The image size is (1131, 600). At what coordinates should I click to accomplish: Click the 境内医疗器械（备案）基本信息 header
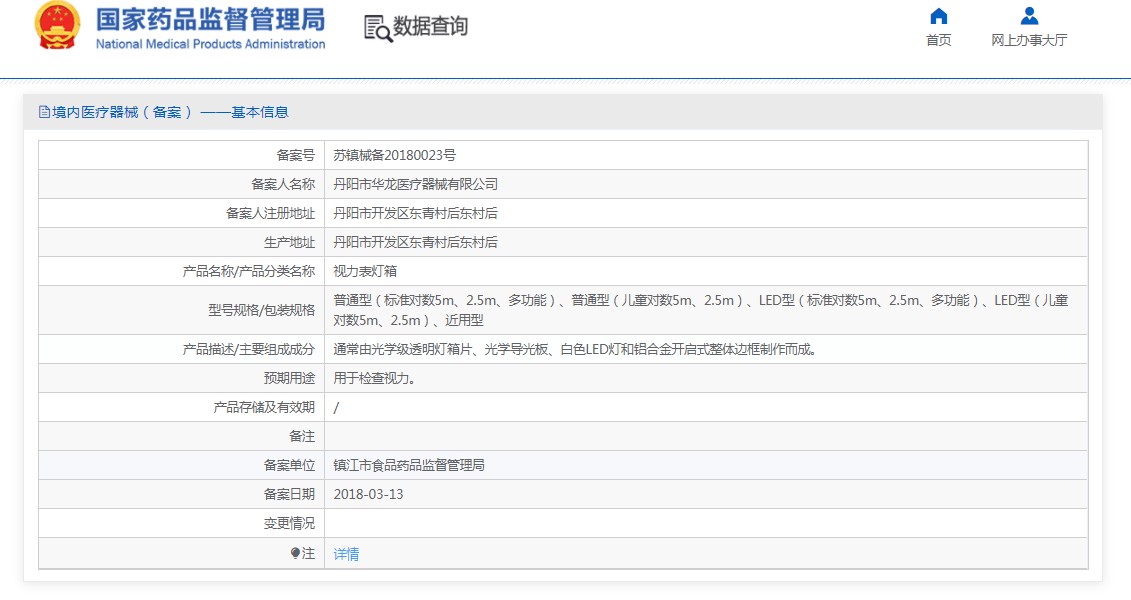pos(170,112)
